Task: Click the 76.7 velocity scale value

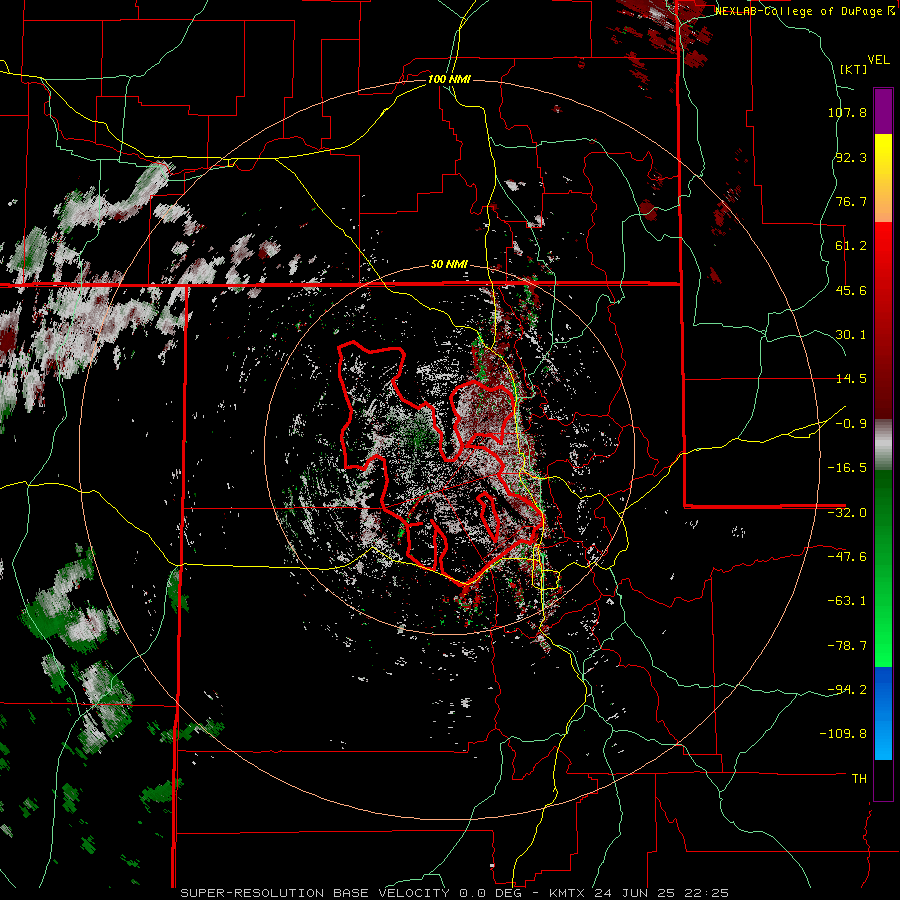Action: point(851,201)
